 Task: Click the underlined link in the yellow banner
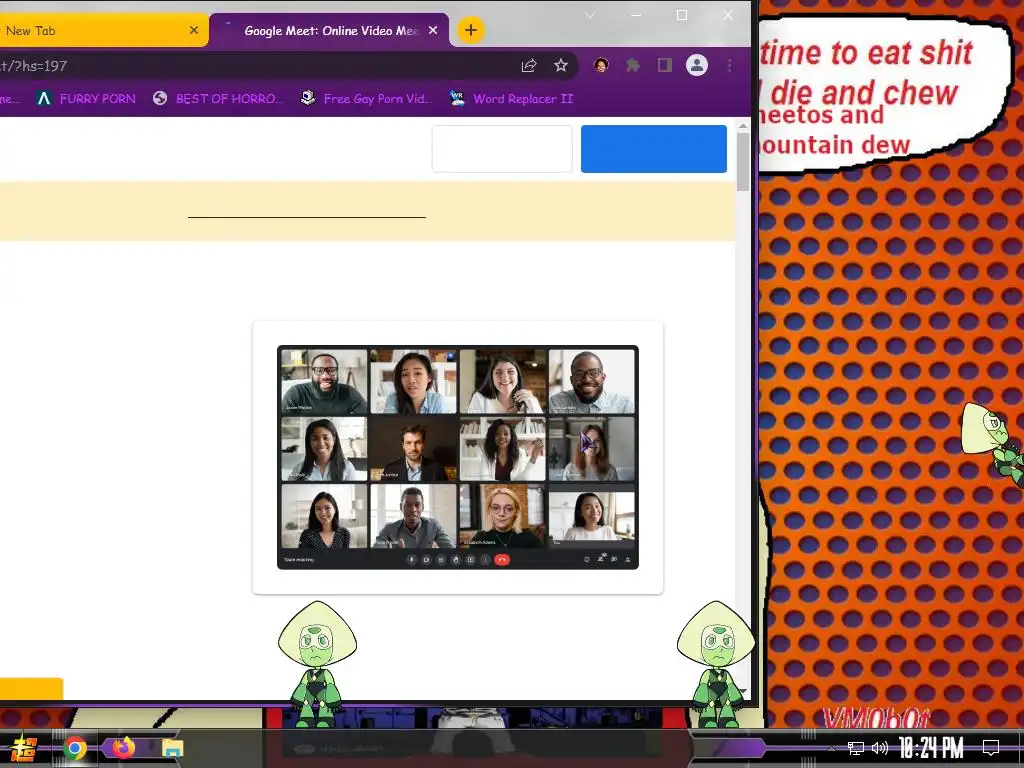(x=307, y=213)
